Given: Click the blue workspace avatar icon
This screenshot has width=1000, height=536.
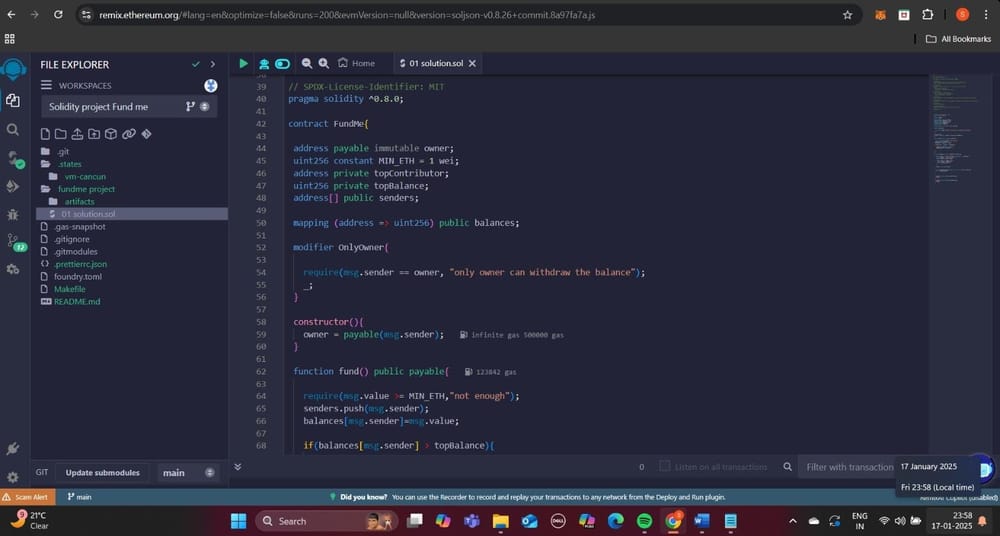Looking at the screenshot, I should (x=210, y=86).
